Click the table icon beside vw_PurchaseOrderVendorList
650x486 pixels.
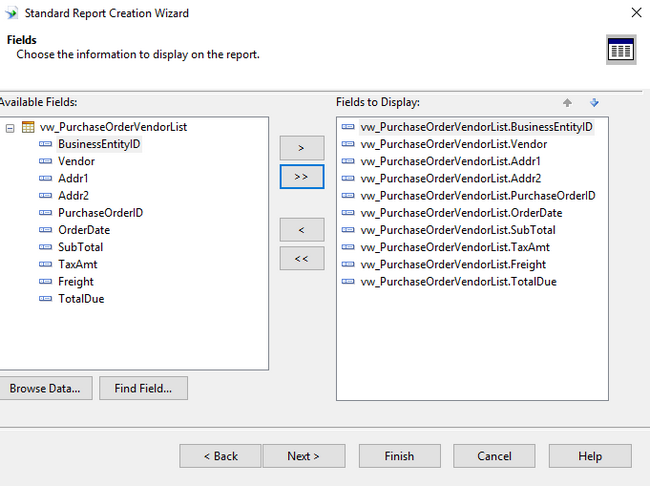coord(28,127)
